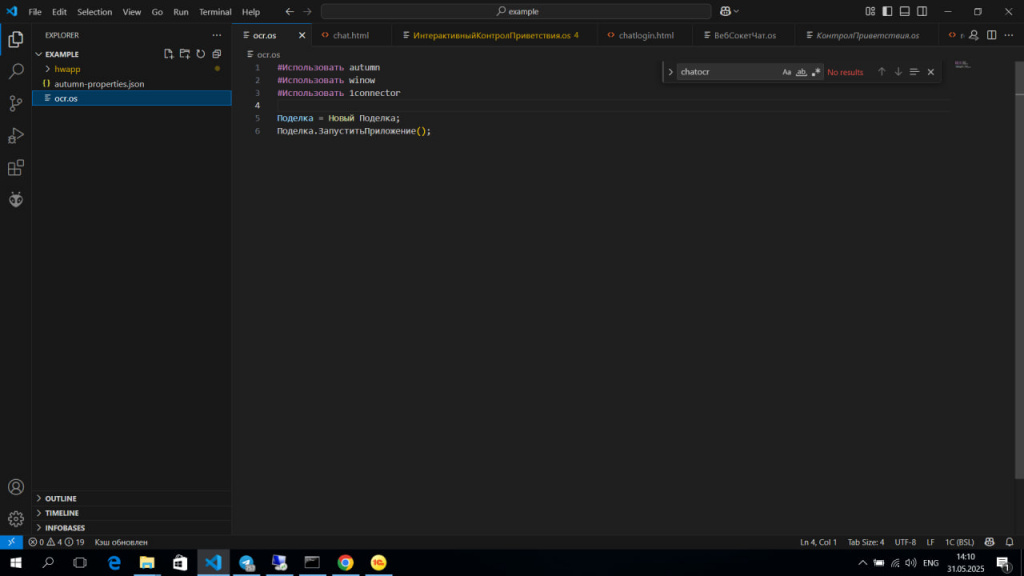Open the Explorer view in activity bar

(16, 39)
